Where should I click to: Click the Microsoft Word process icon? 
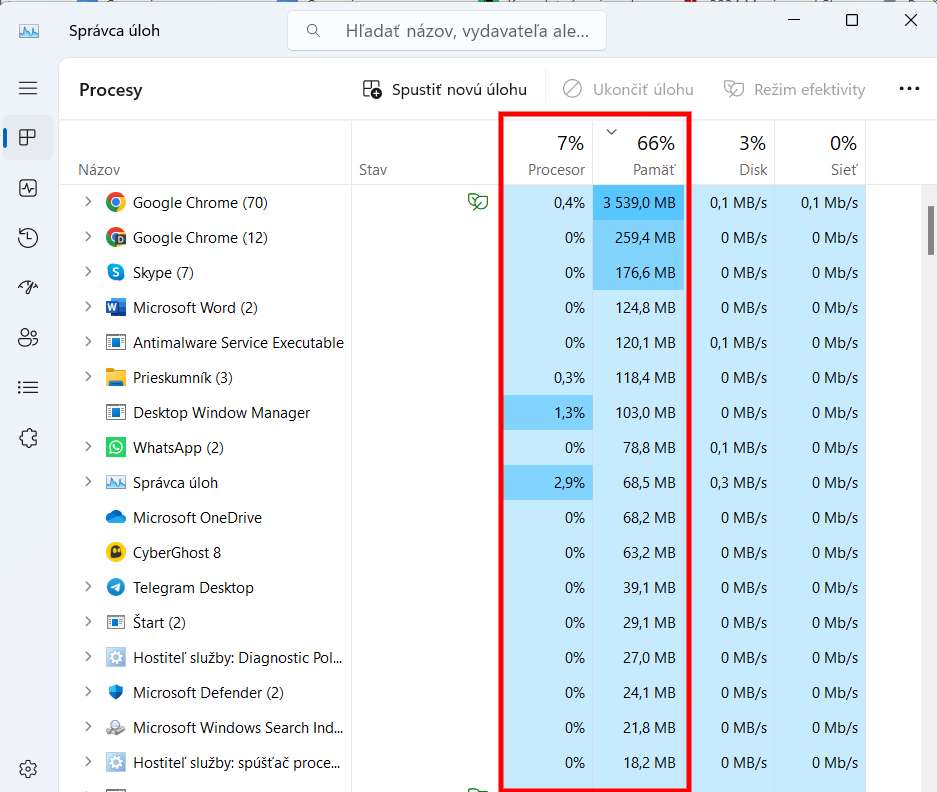pyautogui.click(x=115, y=307)
